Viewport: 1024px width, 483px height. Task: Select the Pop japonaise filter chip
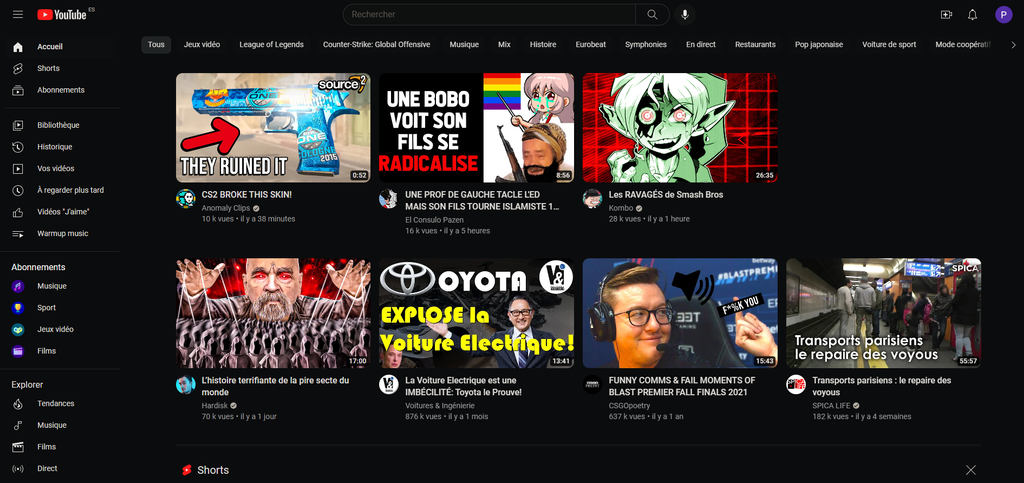[x=819, y=45]
